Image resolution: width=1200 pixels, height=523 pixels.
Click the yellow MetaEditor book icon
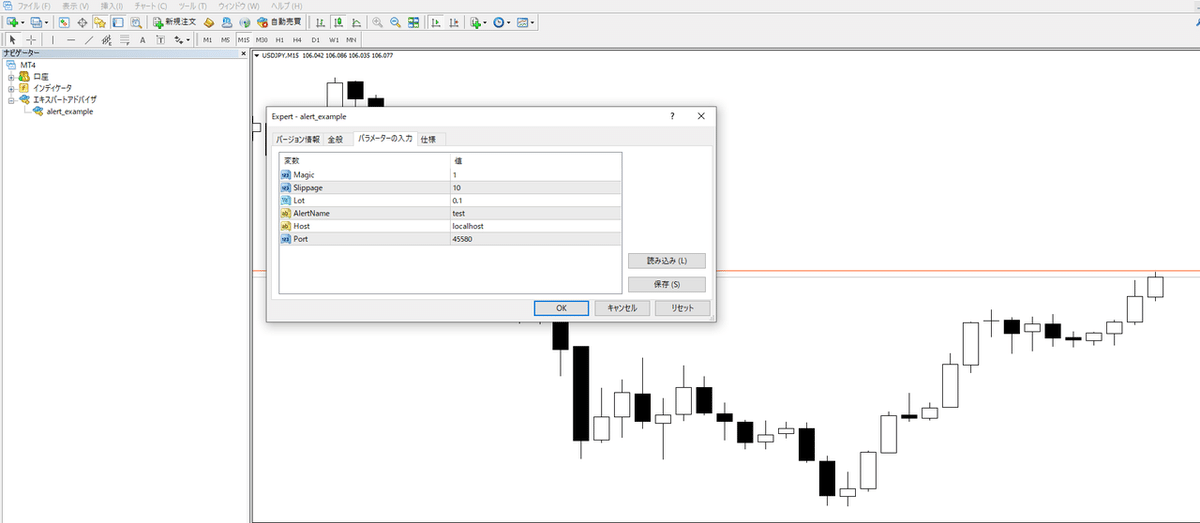coord(208,22)
